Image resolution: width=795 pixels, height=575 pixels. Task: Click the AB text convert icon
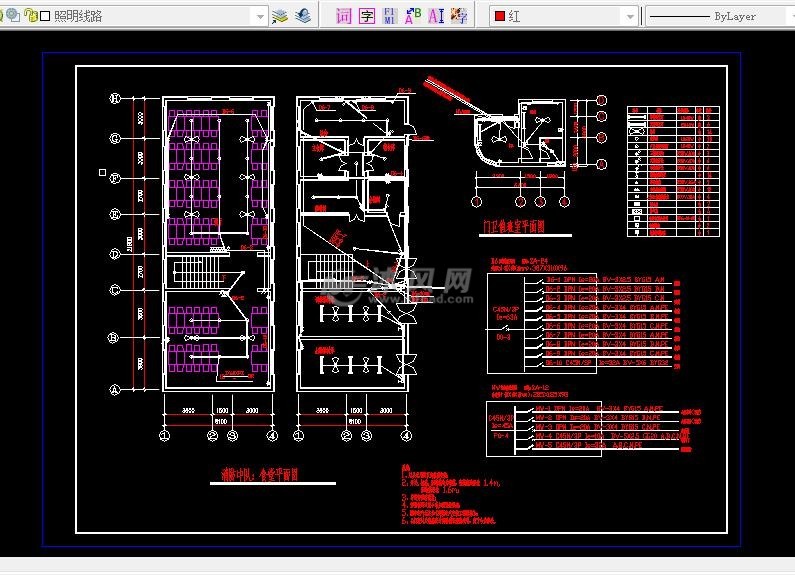click(413, 16)
